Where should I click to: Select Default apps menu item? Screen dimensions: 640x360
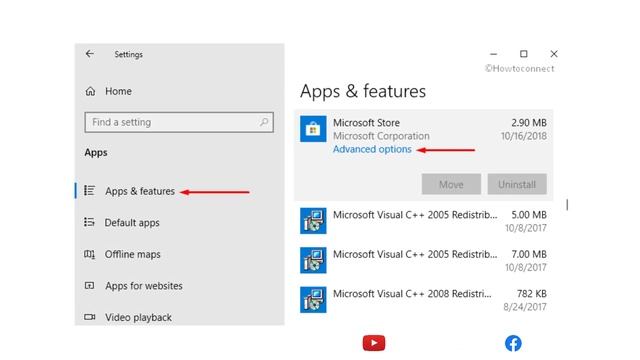pos(132,223)
